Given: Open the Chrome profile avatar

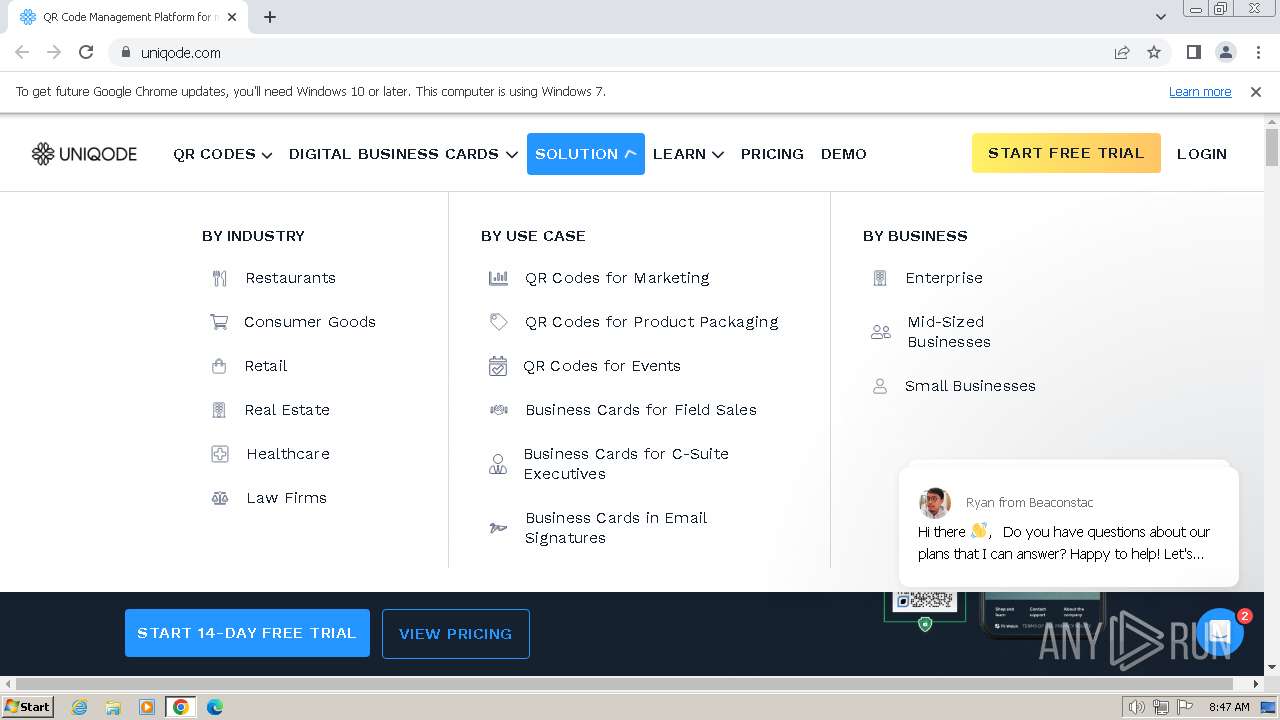Looking at the screenshot, I should tap(1226, 52).
